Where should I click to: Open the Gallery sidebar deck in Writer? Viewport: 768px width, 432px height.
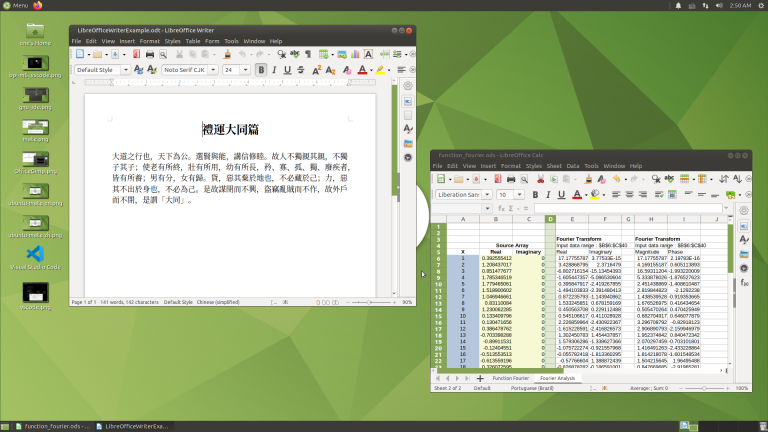pos(408,144)
